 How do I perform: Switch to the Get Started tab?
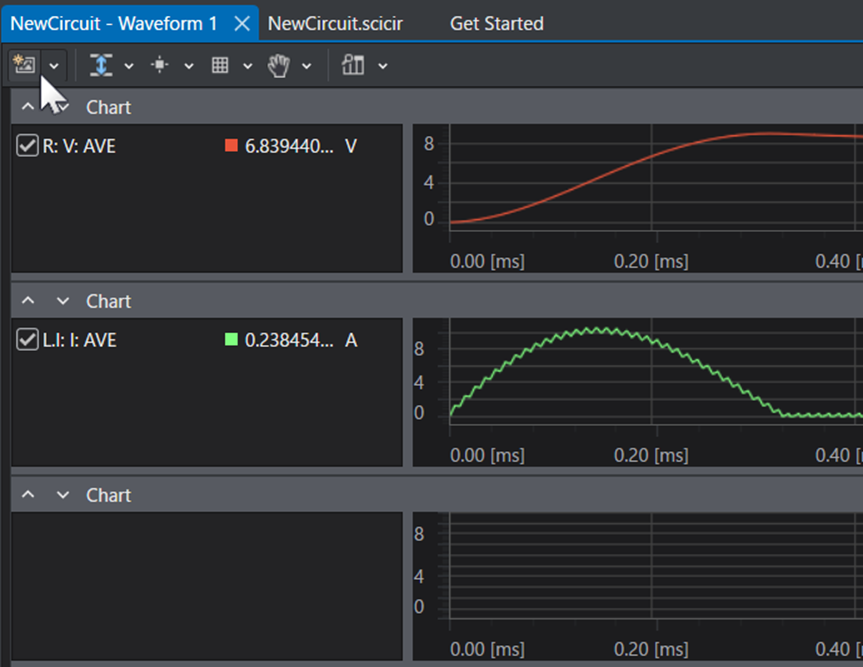click(496, 24)
